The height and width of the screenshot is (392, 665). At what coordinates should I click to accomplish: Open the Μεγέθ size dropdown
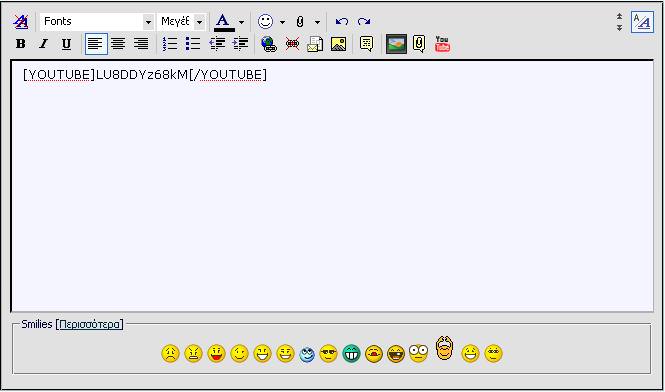(x=181, y=21)
